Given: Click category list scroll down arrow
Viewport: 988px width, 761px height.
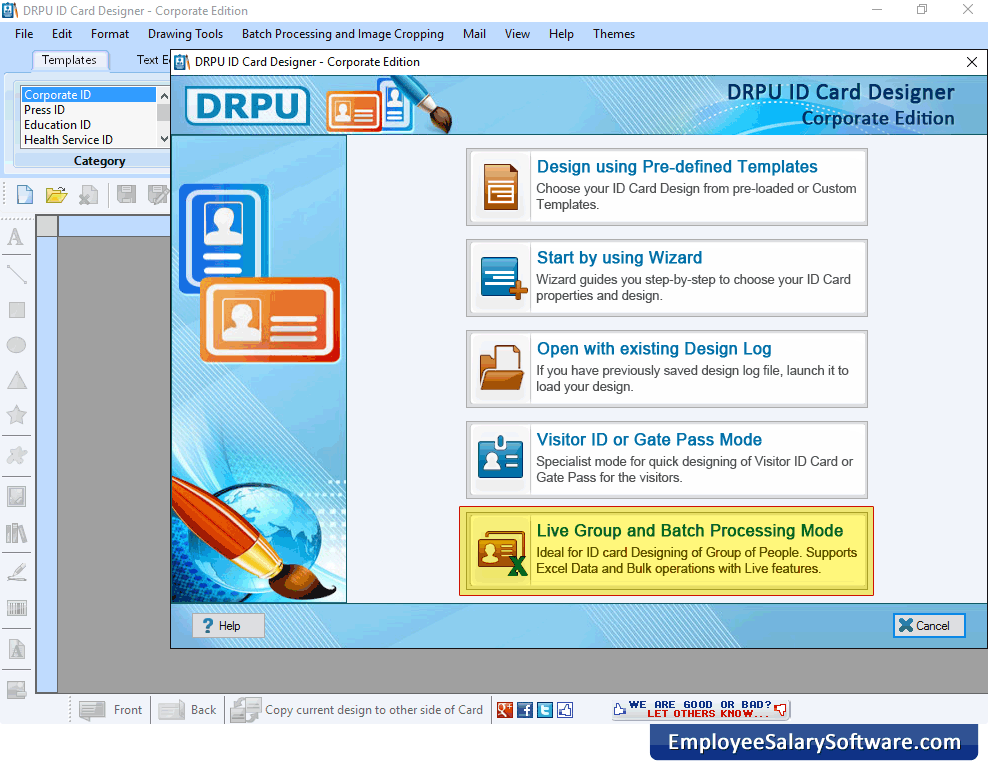Looking at the screenshot, I should pos(164,139).
